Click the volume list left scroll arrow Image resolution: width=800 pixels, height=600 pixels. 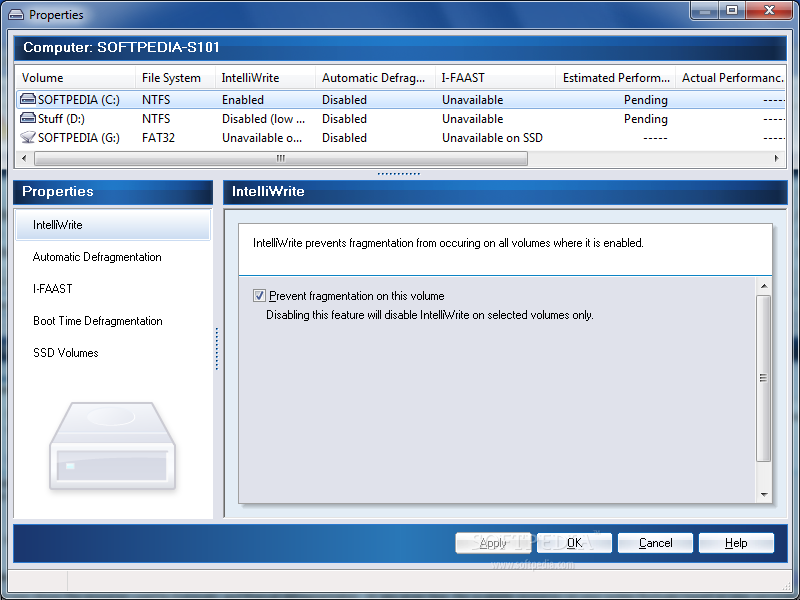click(24, 158)
